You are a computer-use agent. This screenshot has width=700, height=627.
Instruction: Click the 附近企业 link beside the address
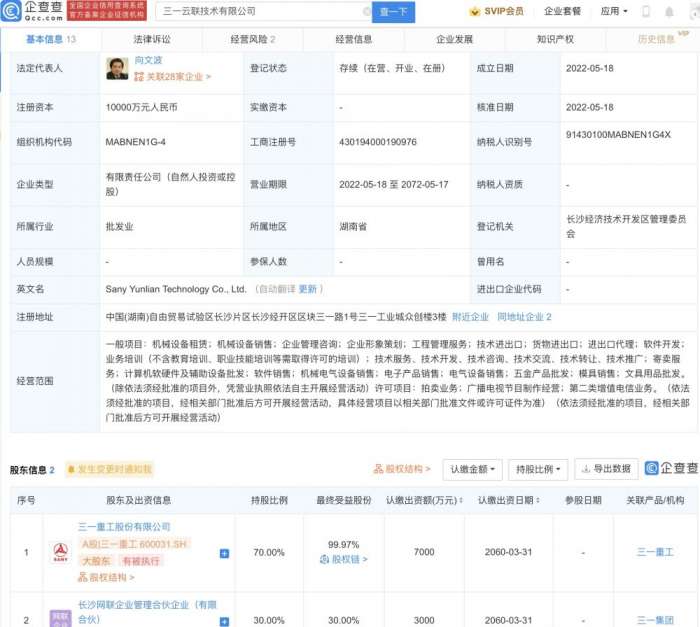click(x=470, y=317)
